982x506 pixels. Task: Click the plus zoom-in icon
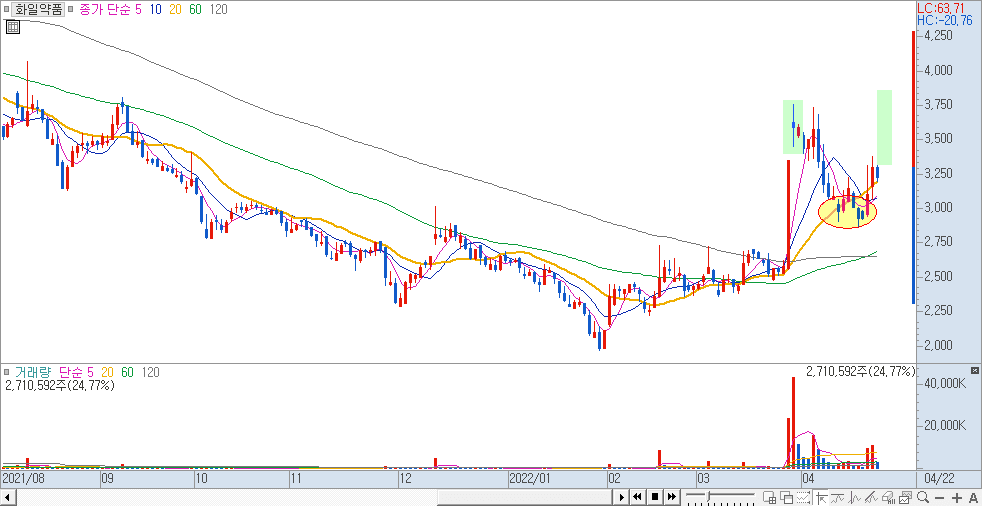[956, 498]
